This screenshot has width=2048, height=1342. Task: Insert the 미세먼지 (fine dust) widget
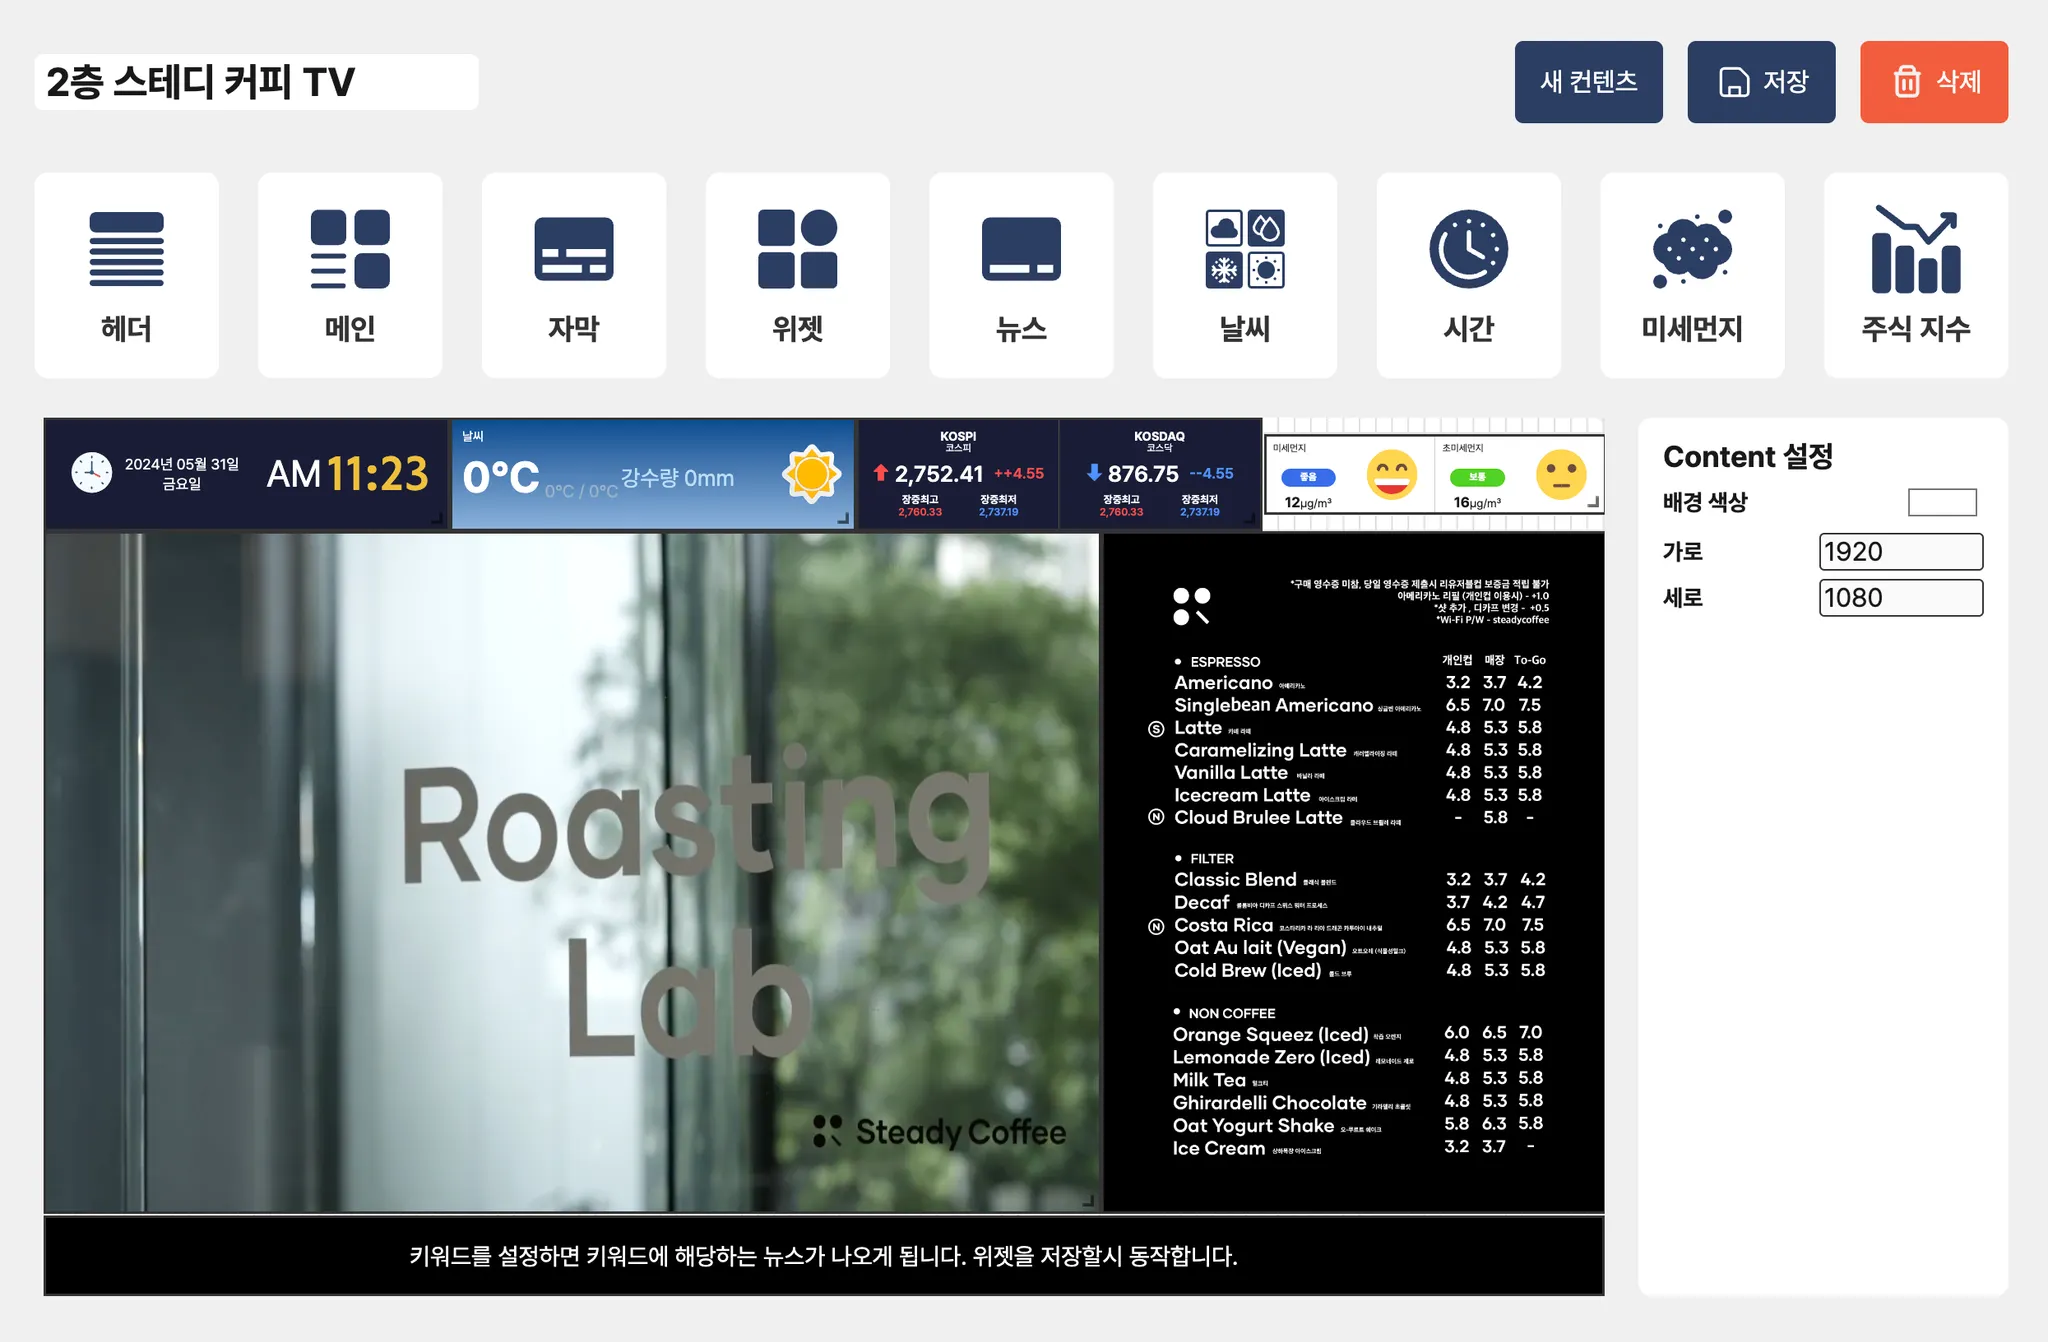[x=1692, y=275]
